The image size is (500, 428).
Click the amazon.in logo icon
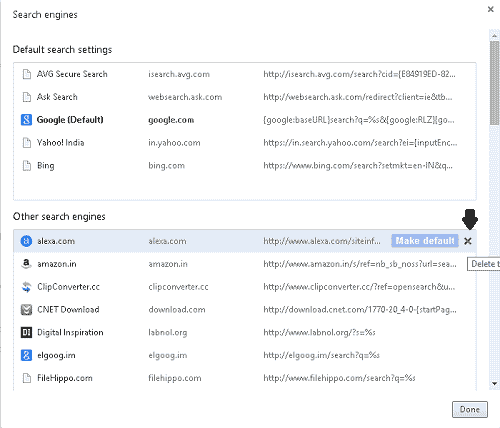coord(26,264)
